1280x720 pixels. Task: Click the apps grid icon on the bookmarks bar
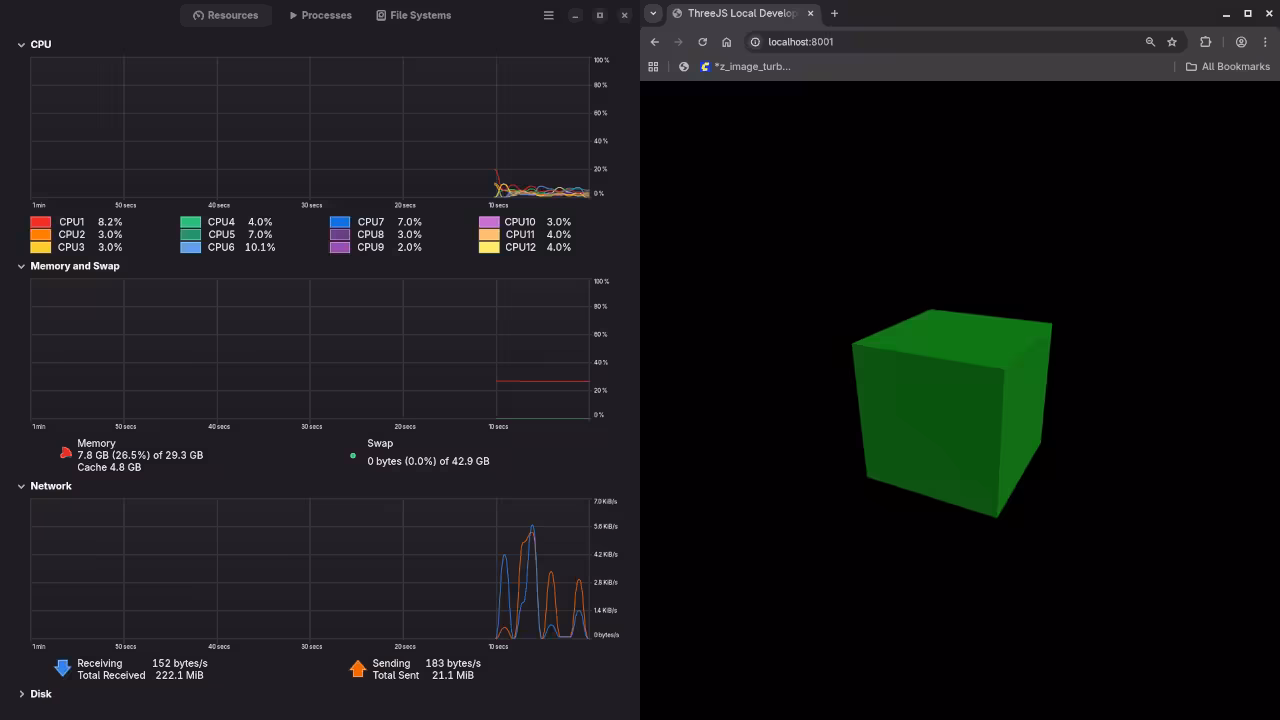(653, 66)
